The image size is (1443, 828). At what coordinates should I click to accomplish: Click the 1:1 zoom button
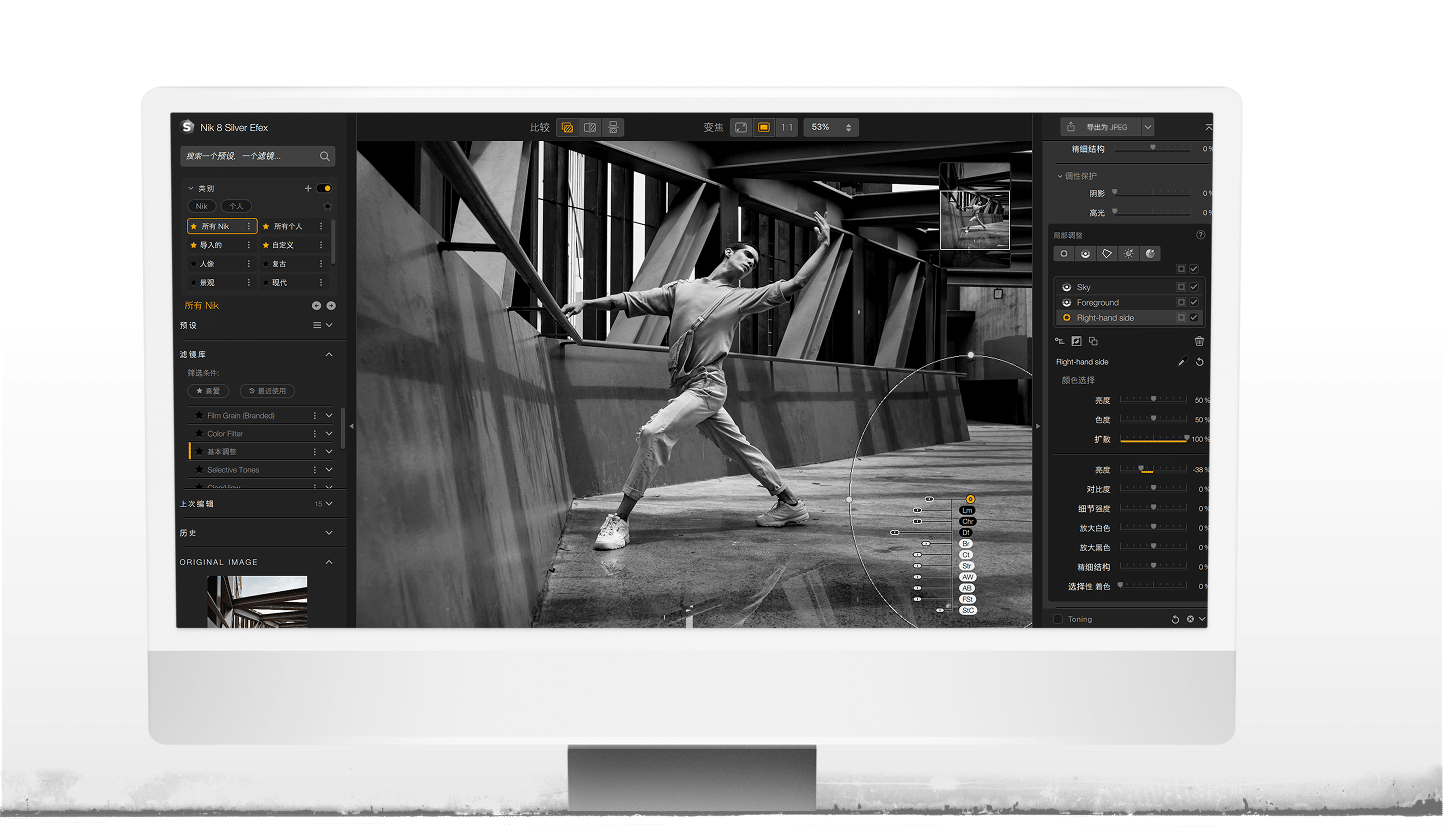click(x=787, y=127)
